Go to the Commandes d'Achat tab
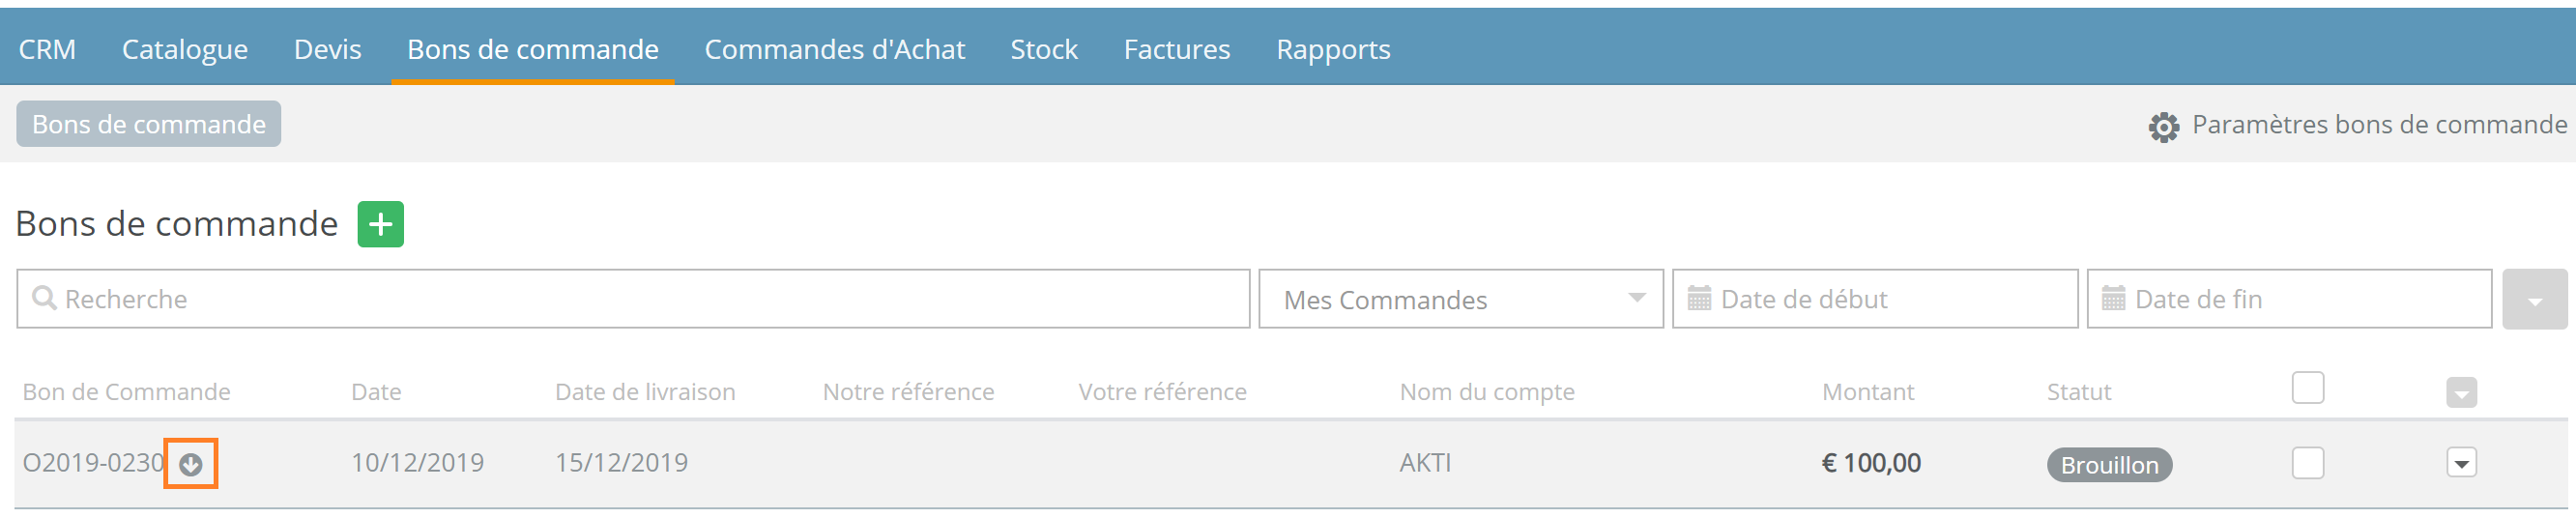This screenshot has height=518, width=2576. [x=834, y=49]
